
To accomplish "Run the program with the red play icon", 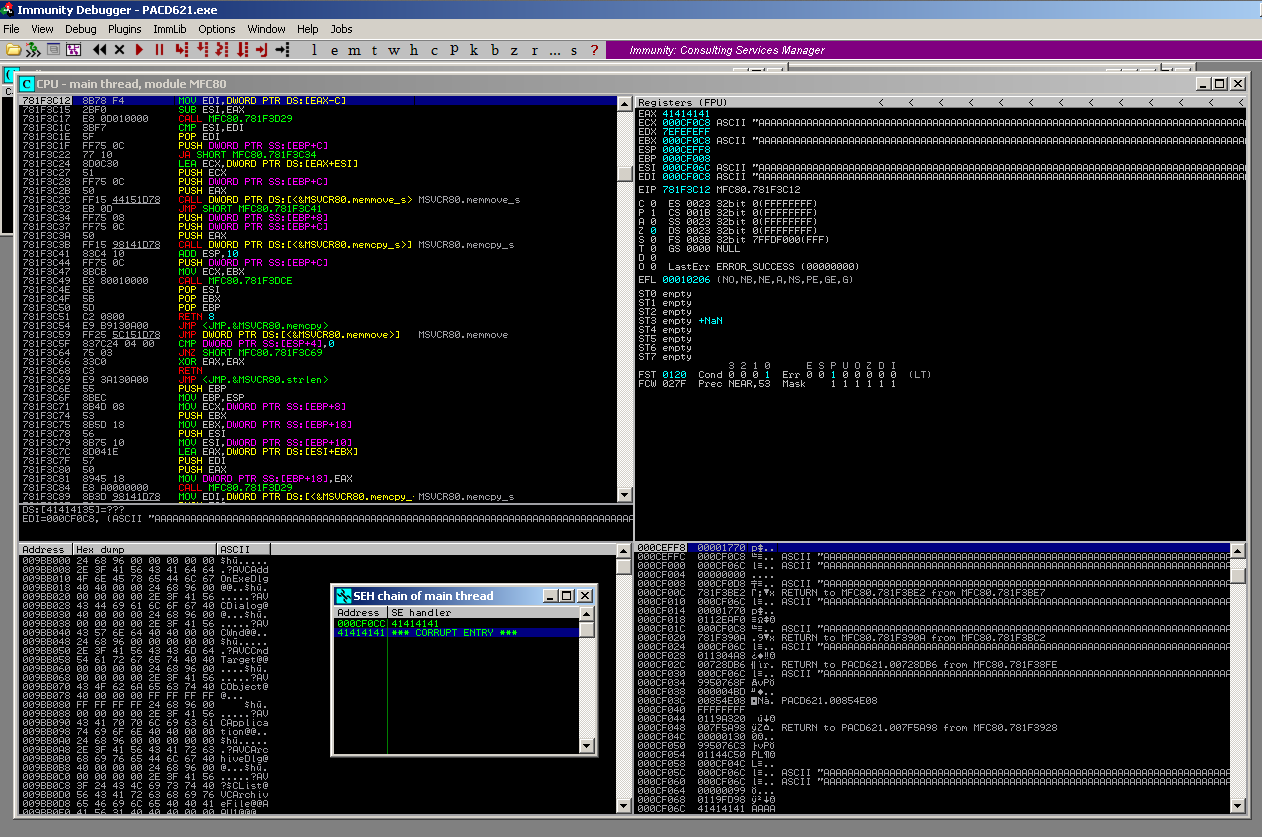I will tap(140, 49).
